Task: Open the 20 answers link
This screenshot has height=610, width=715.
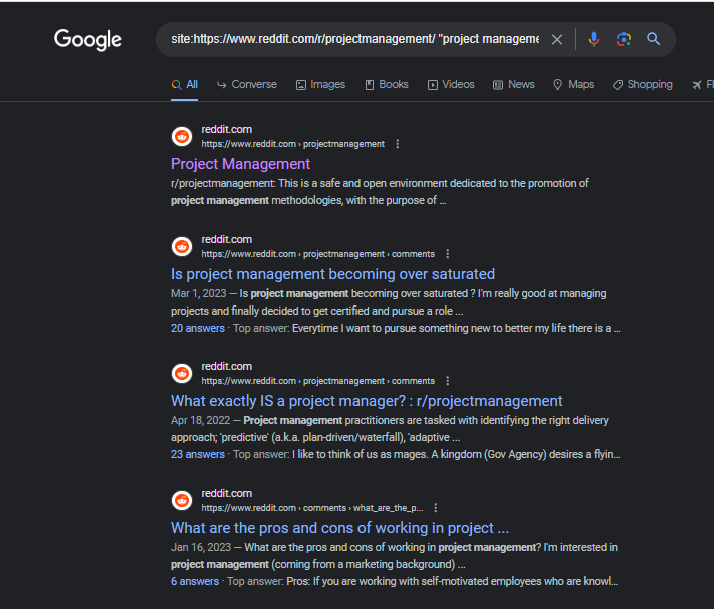Action: 198,329
